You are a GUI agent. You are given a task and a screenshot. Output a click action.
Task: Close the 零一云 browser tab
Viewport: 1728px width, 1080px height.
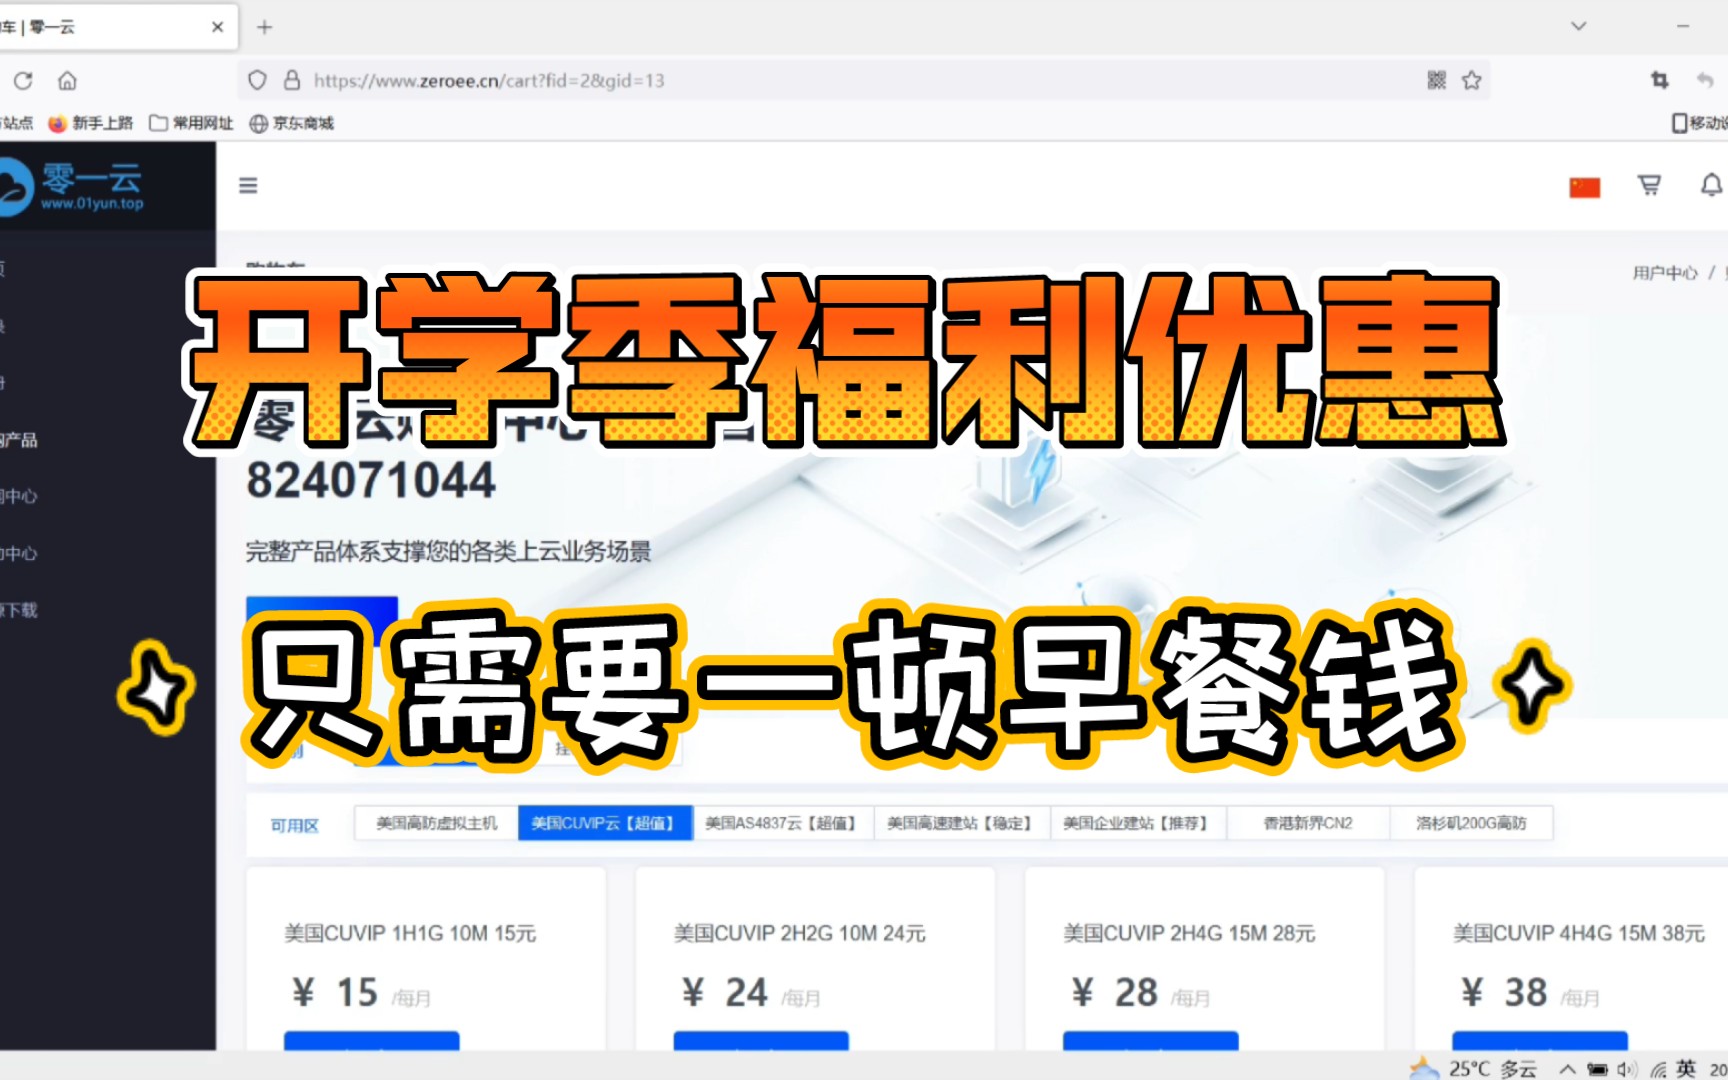(217, 27)
